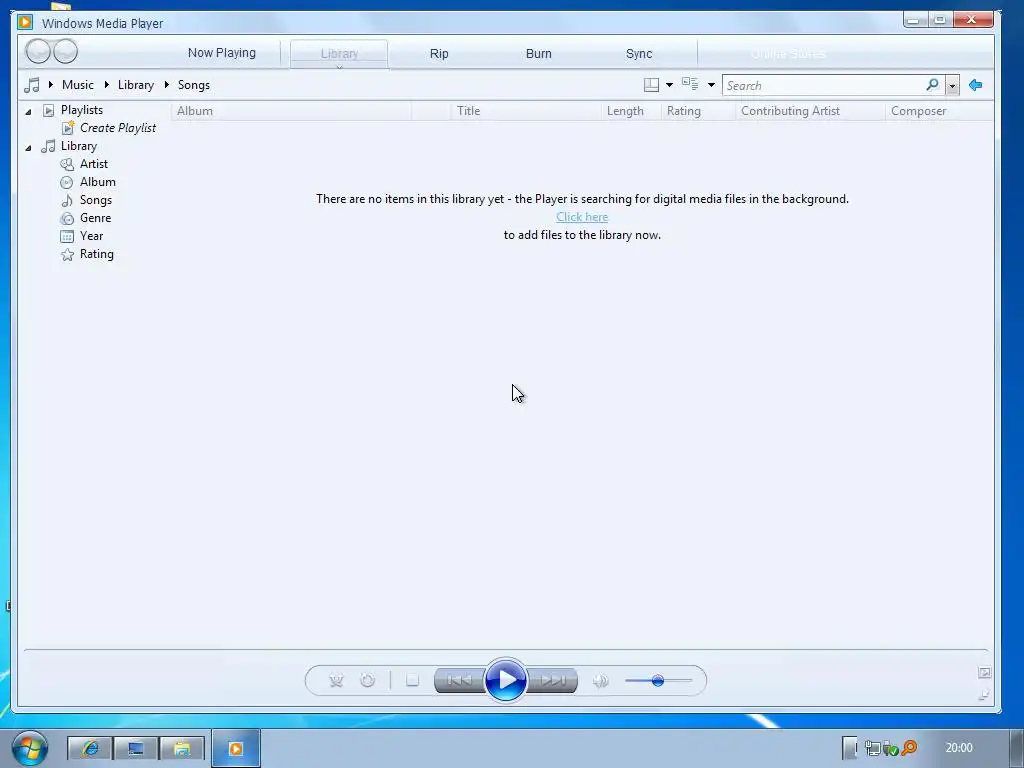Open the Layout Options dropdown arrow
Screen dimensions: 1024x768
point(669,85)
